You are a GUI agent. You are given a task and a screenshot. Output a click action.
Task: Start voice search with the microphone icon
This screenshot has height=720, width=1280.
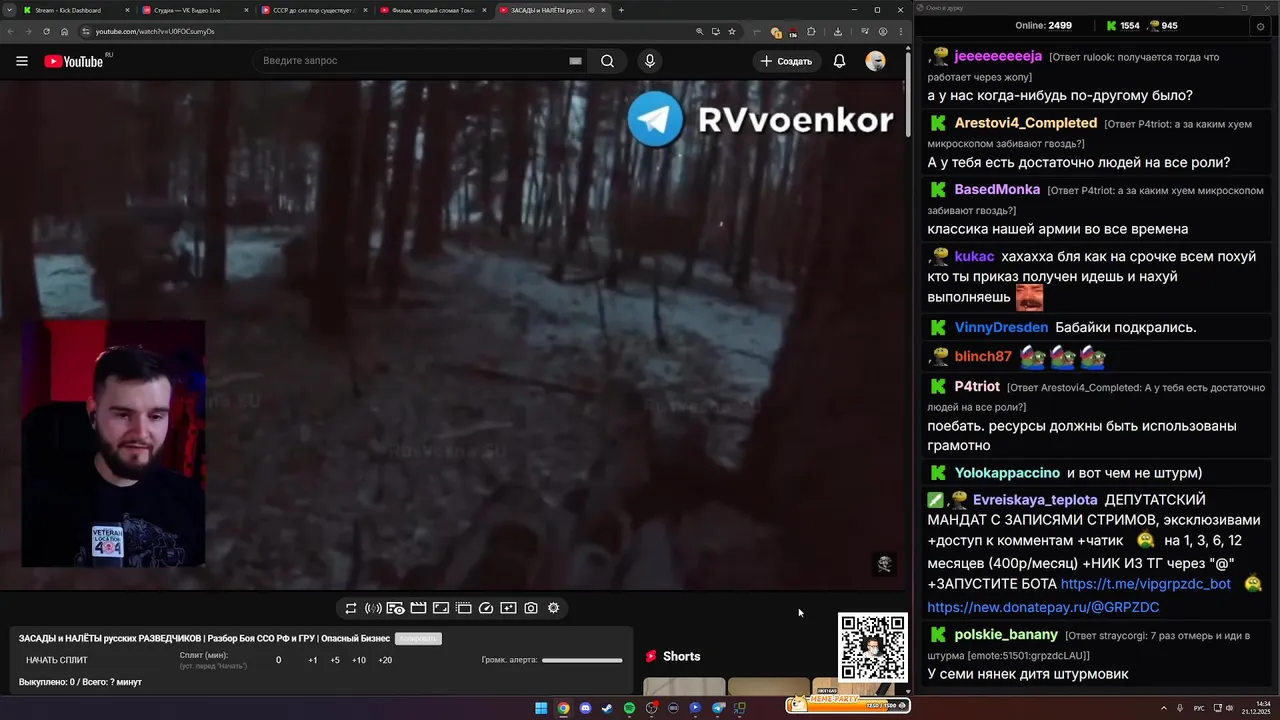coord(650,61)
